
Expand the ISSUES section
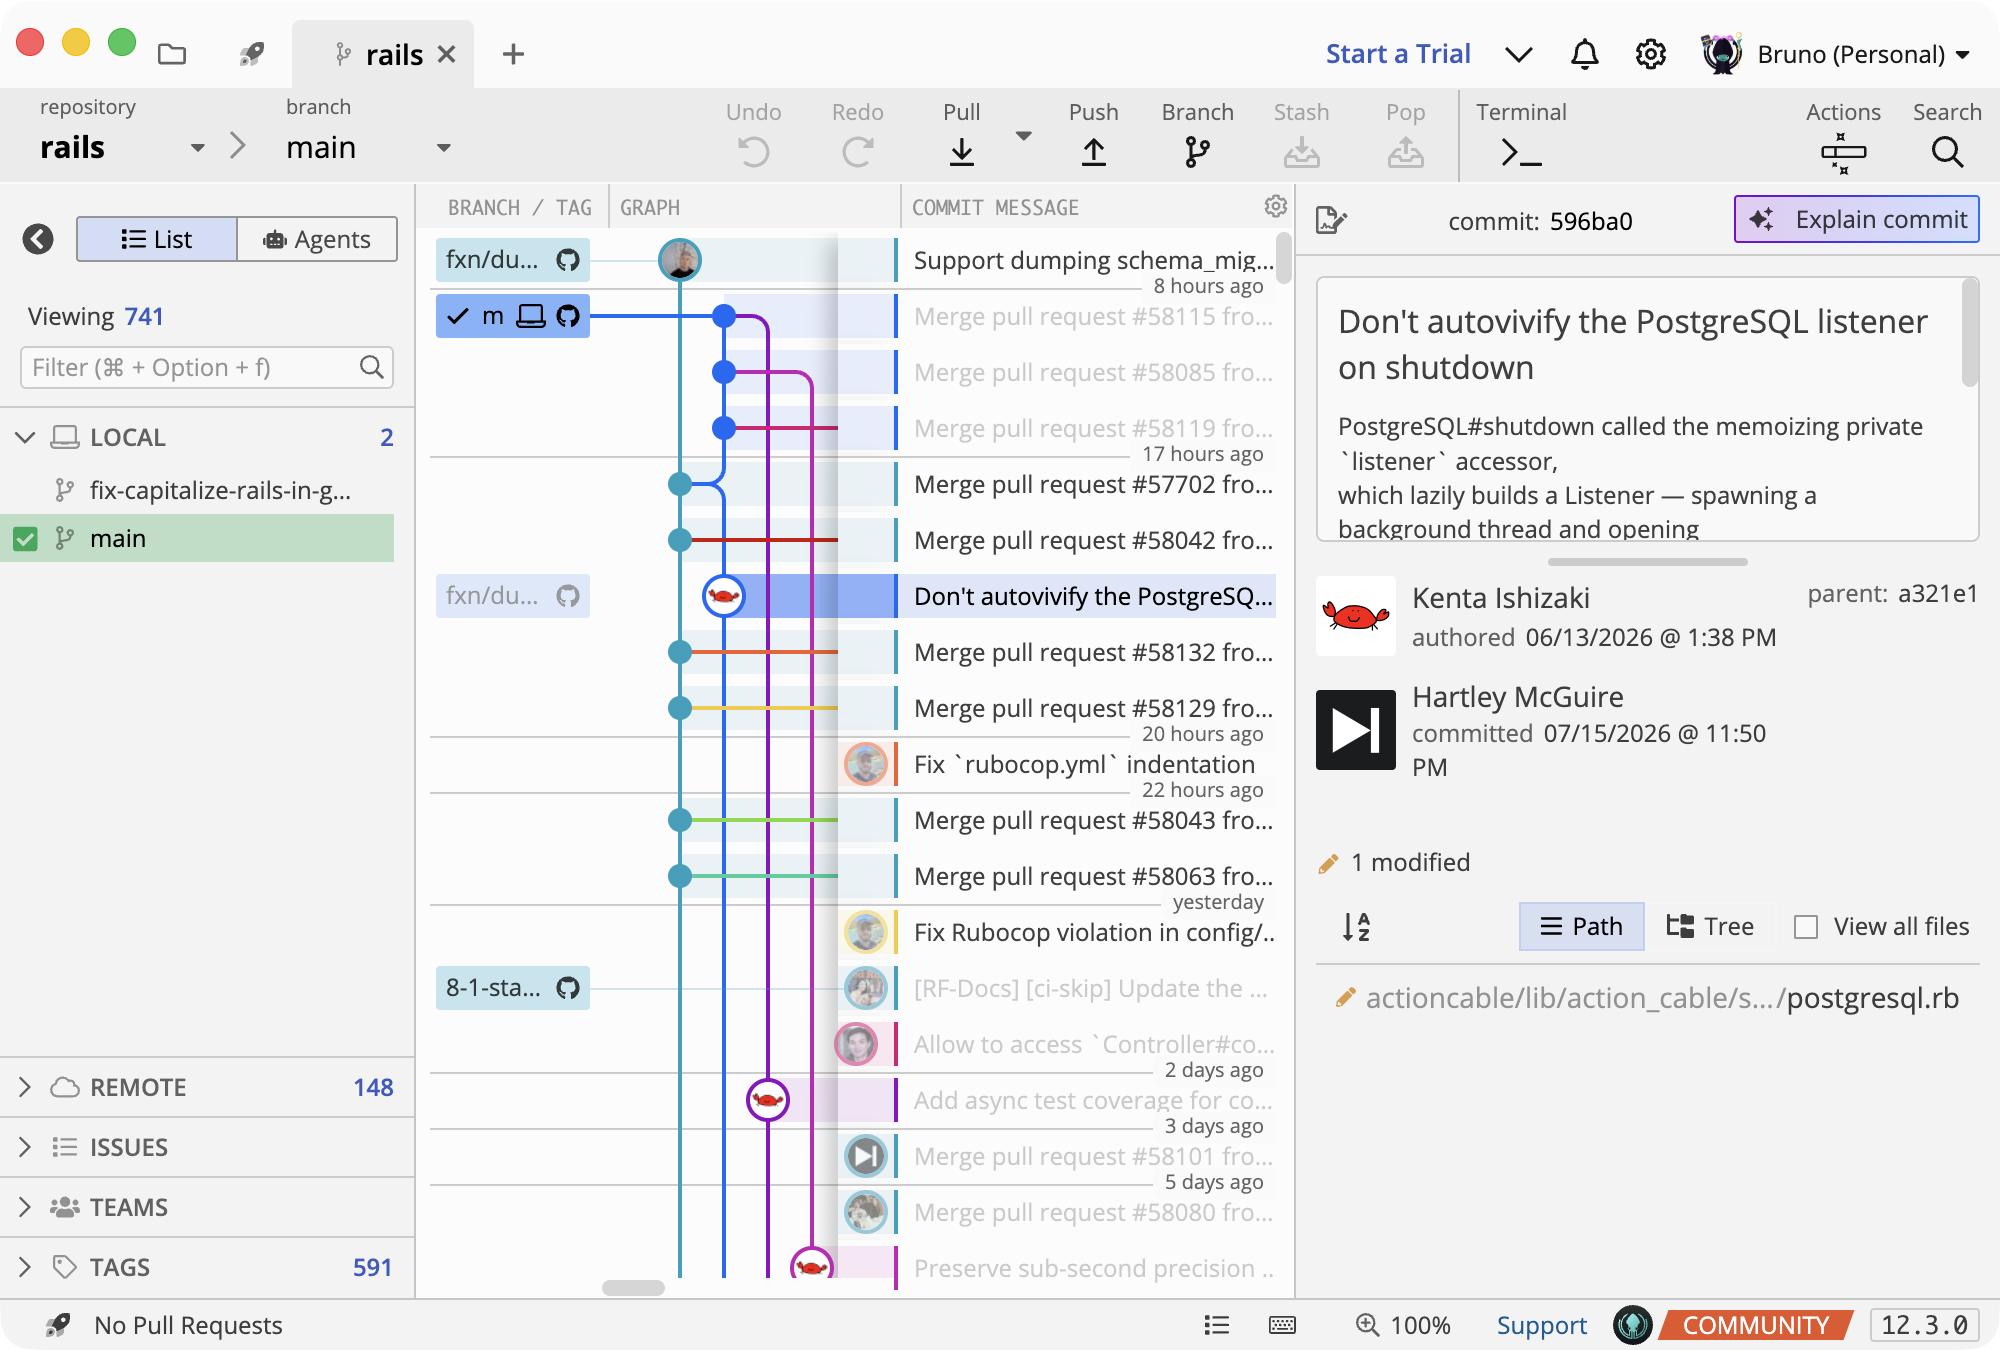(25, 1147)
